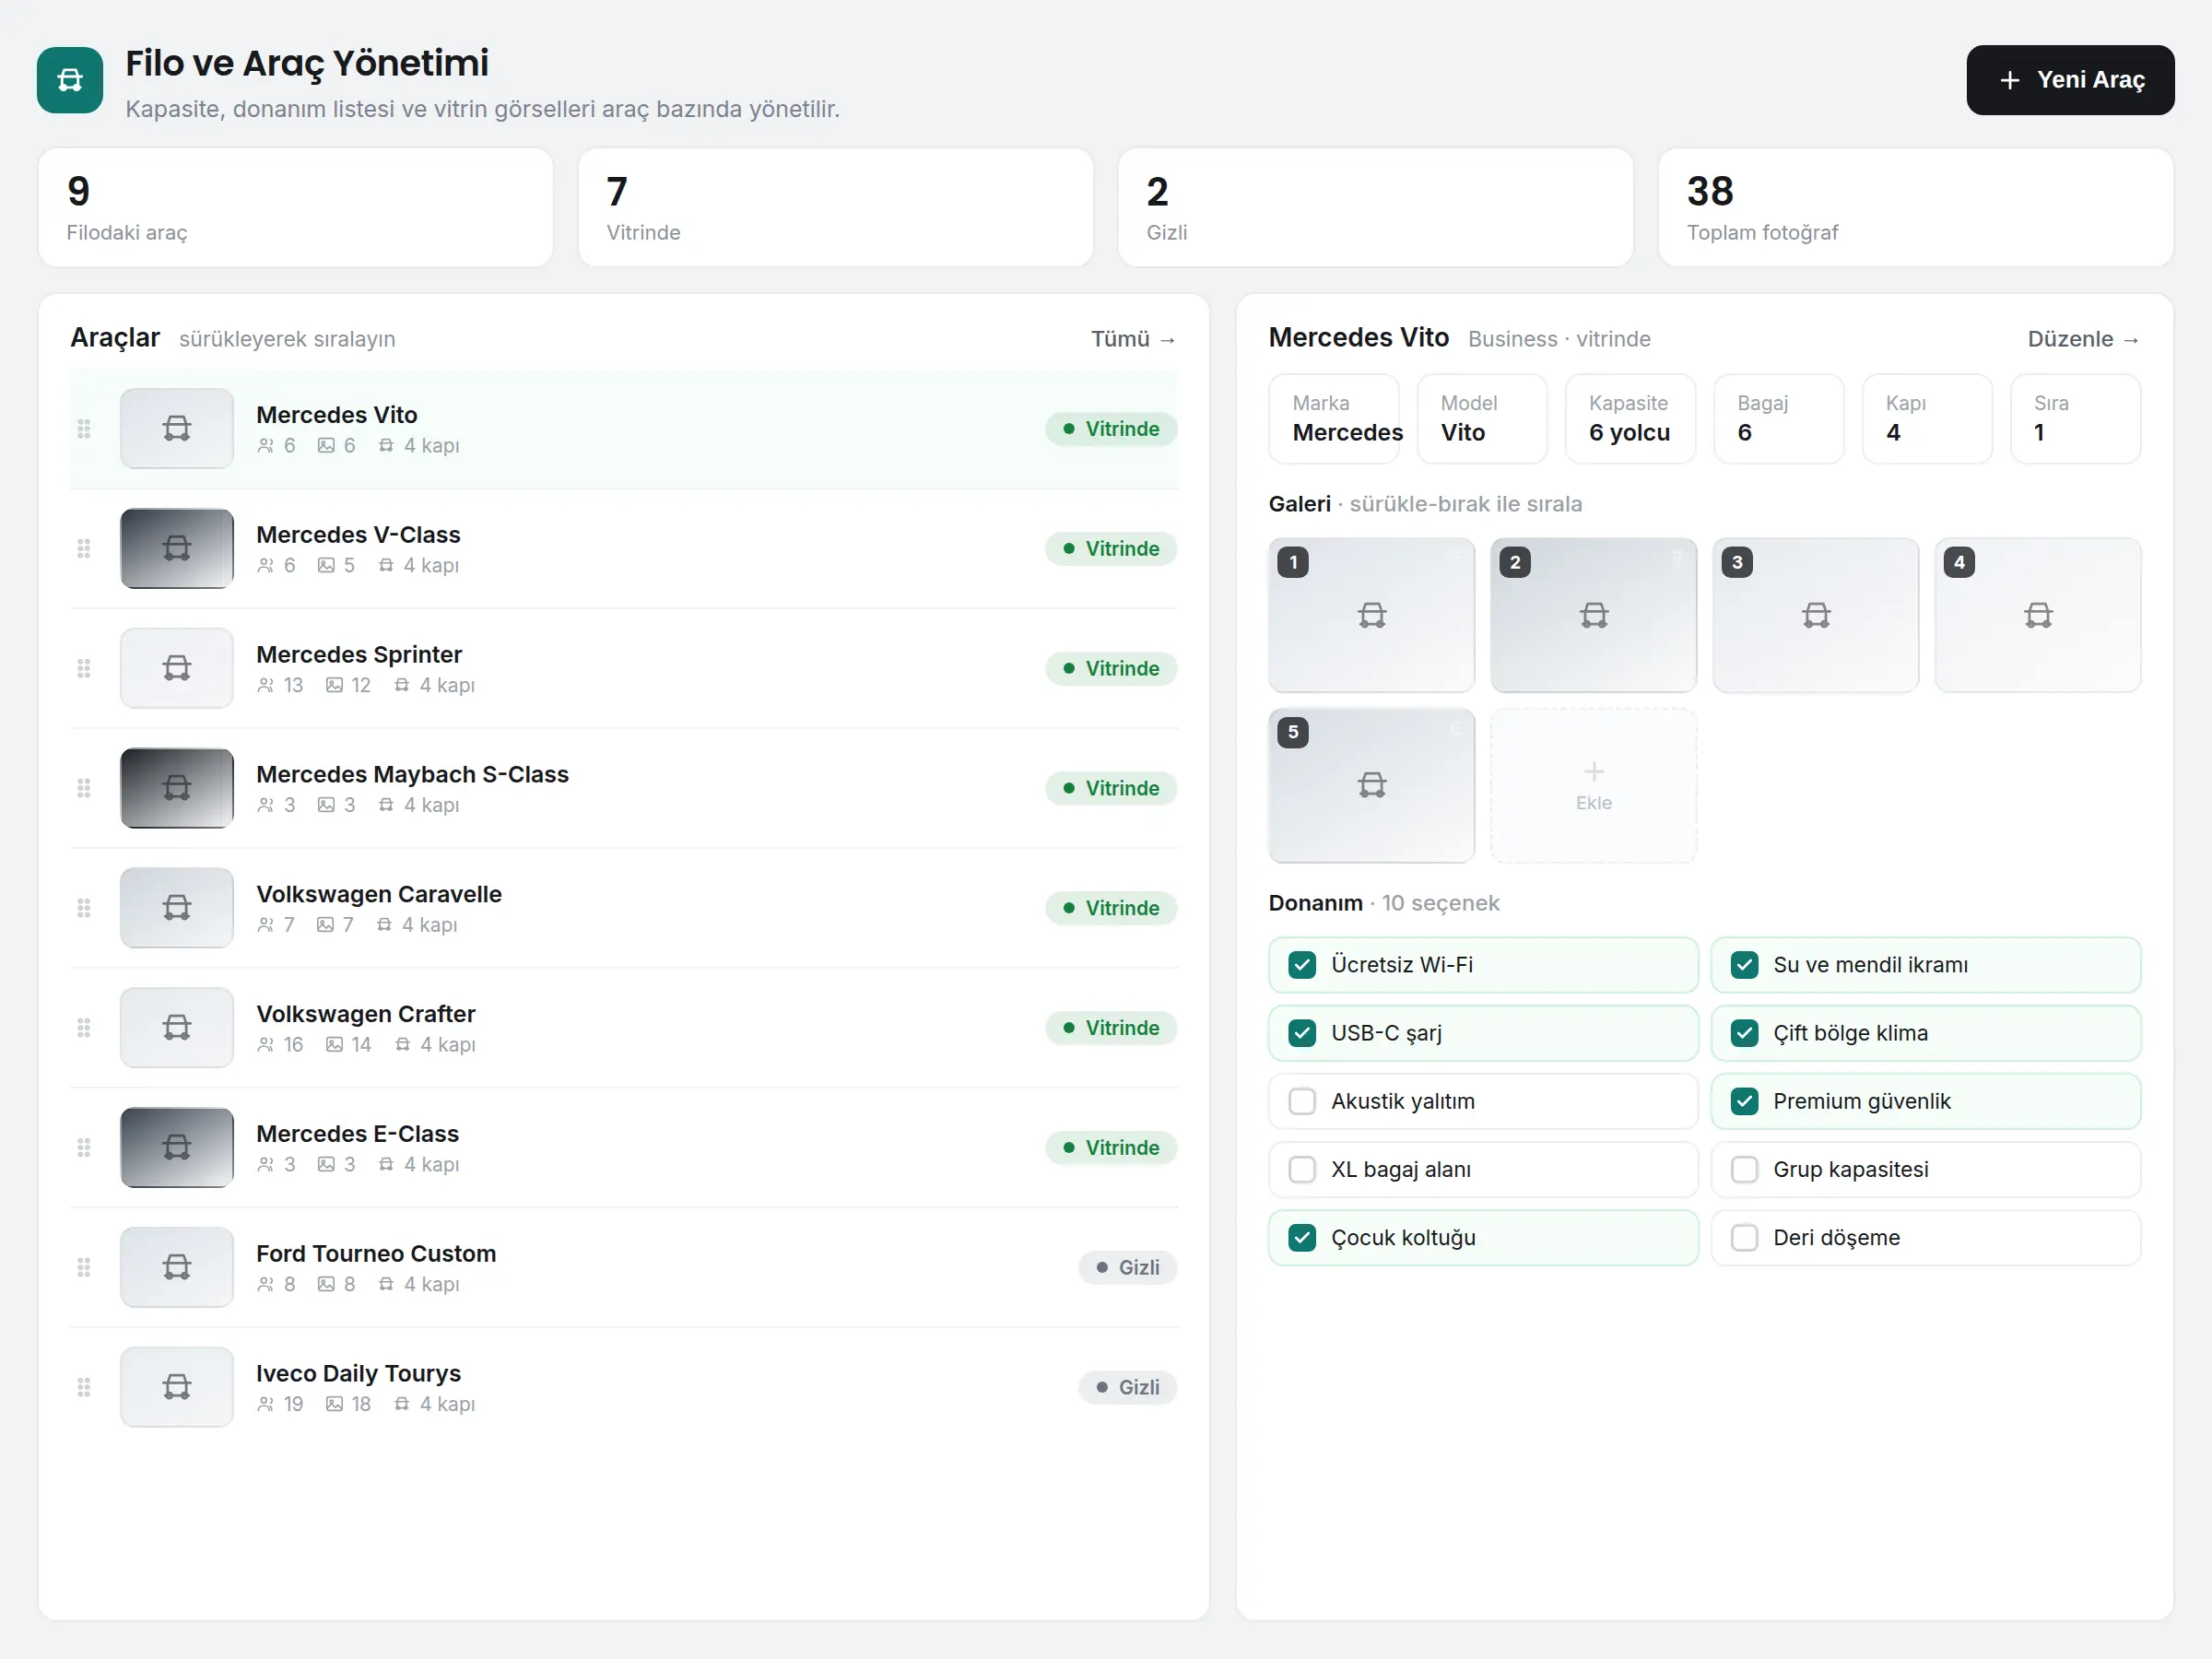Select the Mercedes Maybach S-Class vehicle image icon
Screen dimensions: 2212x1659
click(177, 789)
